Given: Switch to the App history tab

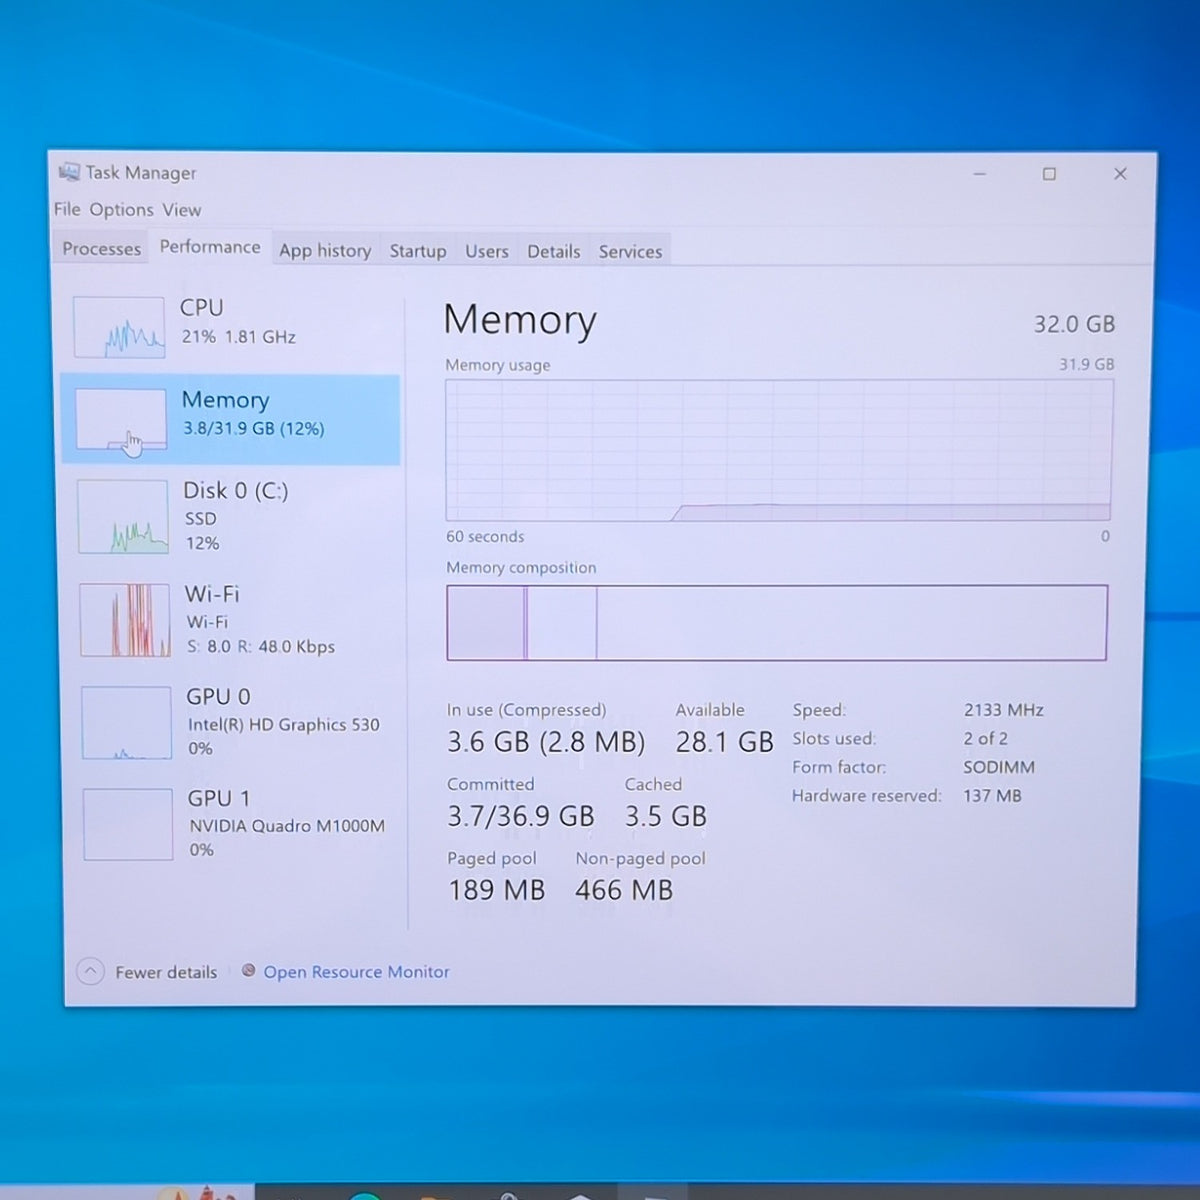Looking at the screenshot, I should [325, 251].
